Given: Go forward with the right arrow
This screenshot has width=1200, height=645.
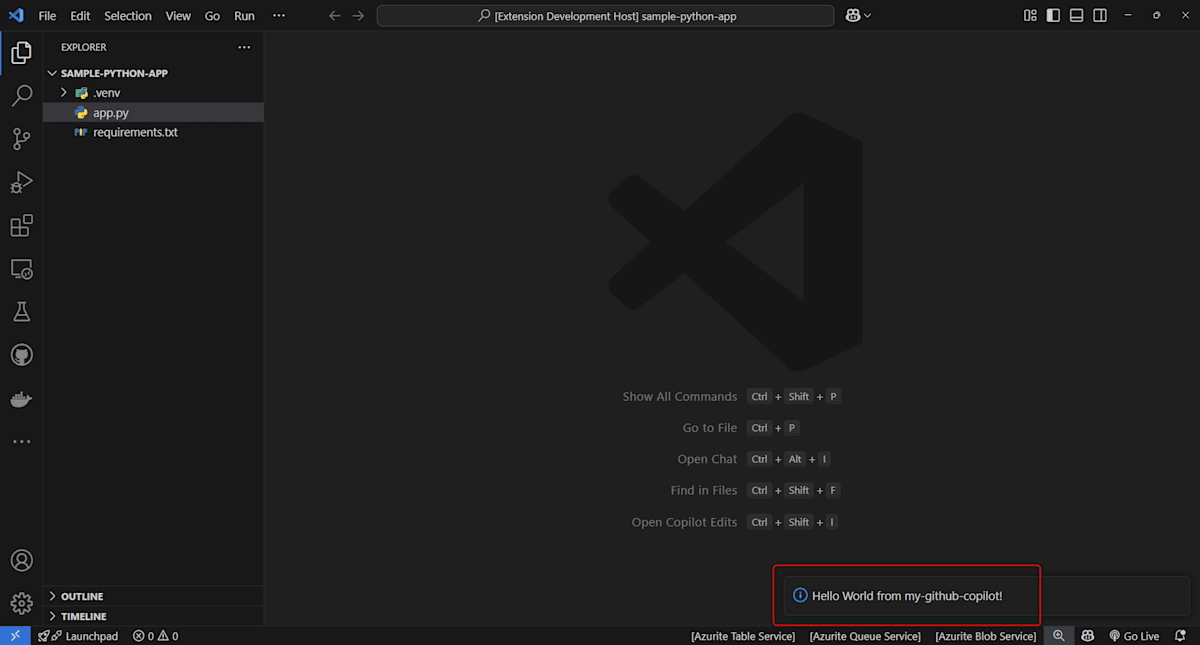Looking at the screenshot, I should click(x=358, y=16).
